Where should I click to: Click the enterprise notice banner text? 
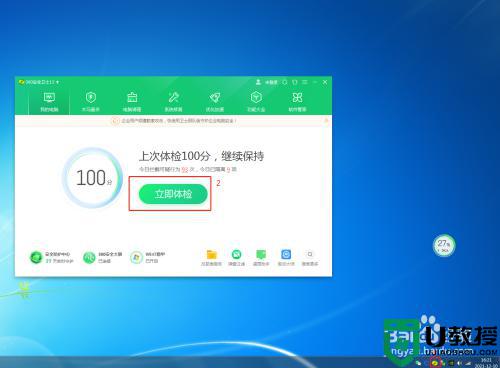pyautogui.click(x=179, y=121)
